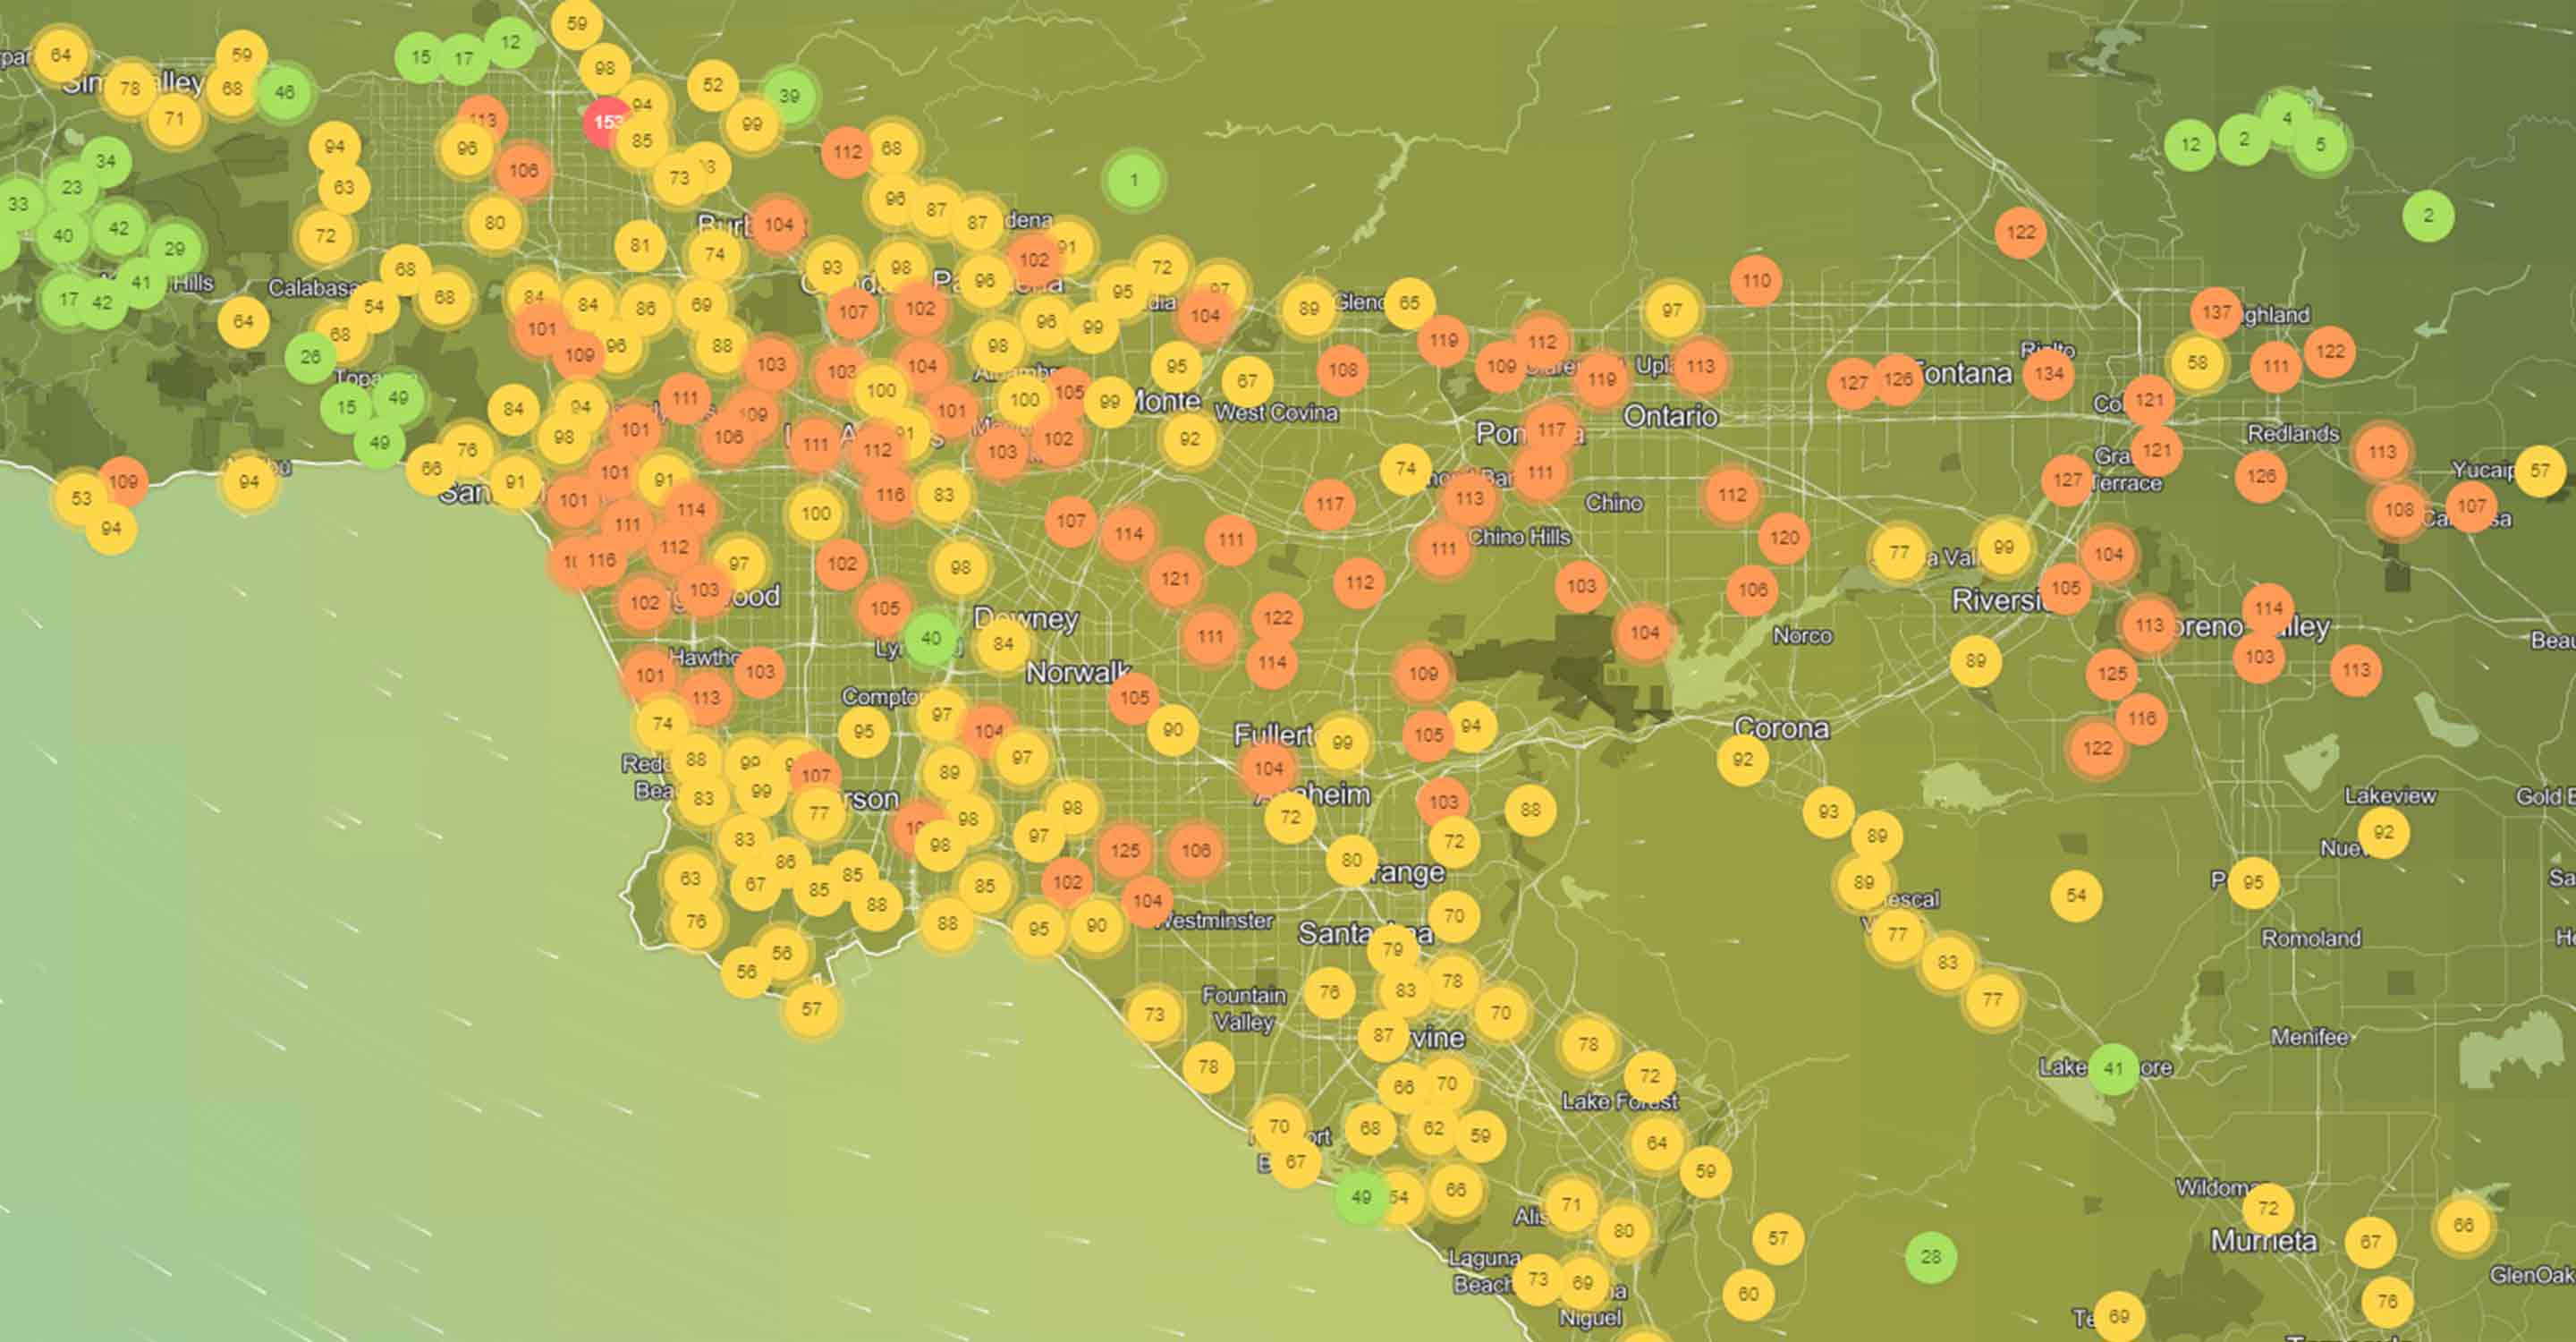Click the orange 120 marker east of Chino
The image size is (2576, 1342).
pyautogui.click(x=1784, y=538)
